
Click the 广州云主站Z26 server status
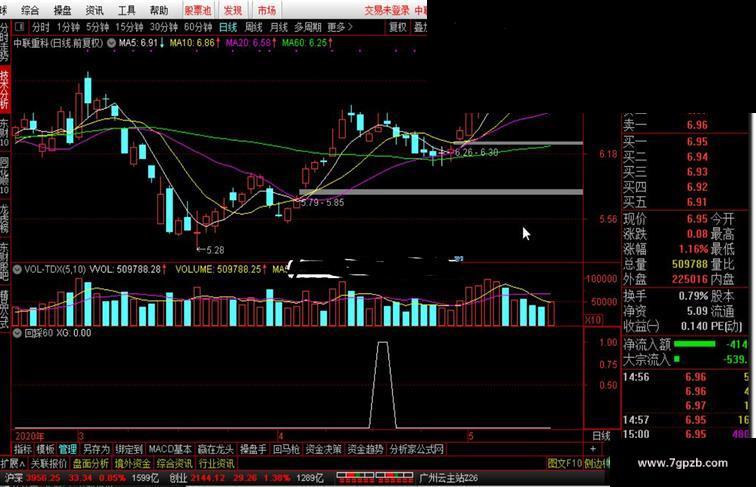pyautogui.click(x=449, y=478)
